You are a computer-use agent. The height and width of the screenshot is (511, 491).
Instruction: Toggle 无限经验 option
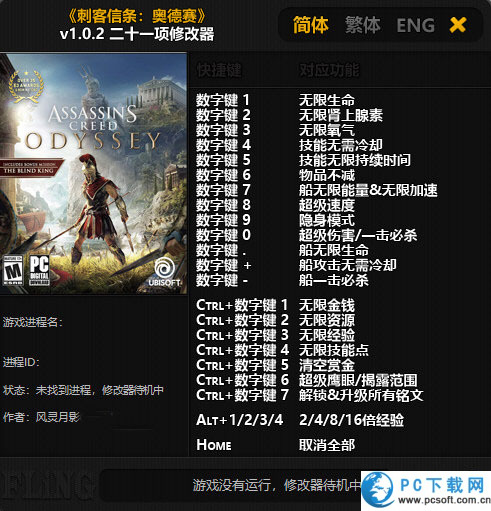coord(327,335)
